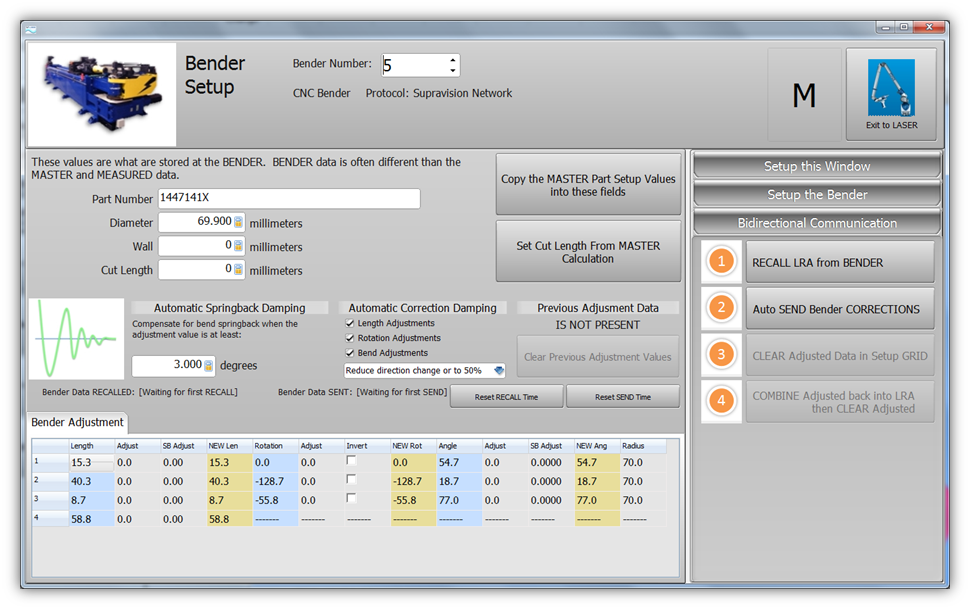This screenshot has height=609, width=970.
Task: Click the Exit to LASER arm icon
Action: coord(890,91)
